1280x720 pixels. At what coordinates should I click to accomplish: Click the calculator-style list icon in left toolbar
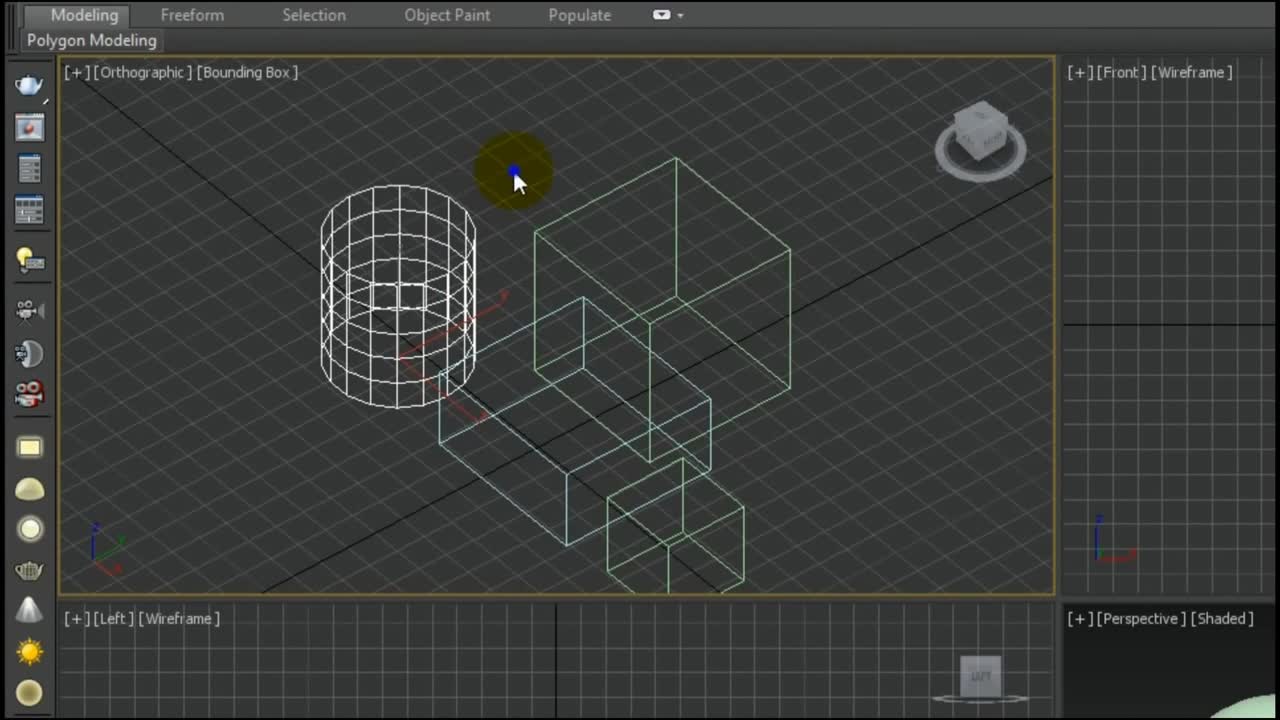tap(29, 169)
